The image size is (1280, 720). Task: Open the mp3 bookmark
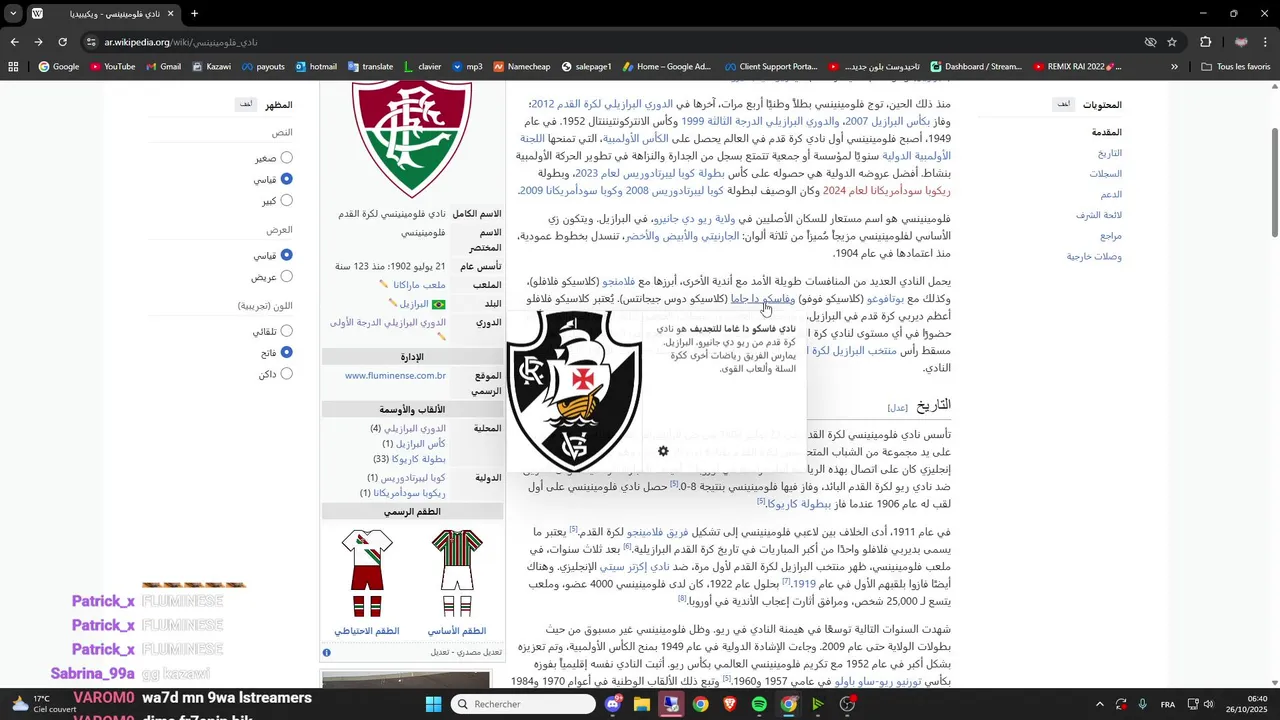[x=467, y=67]
